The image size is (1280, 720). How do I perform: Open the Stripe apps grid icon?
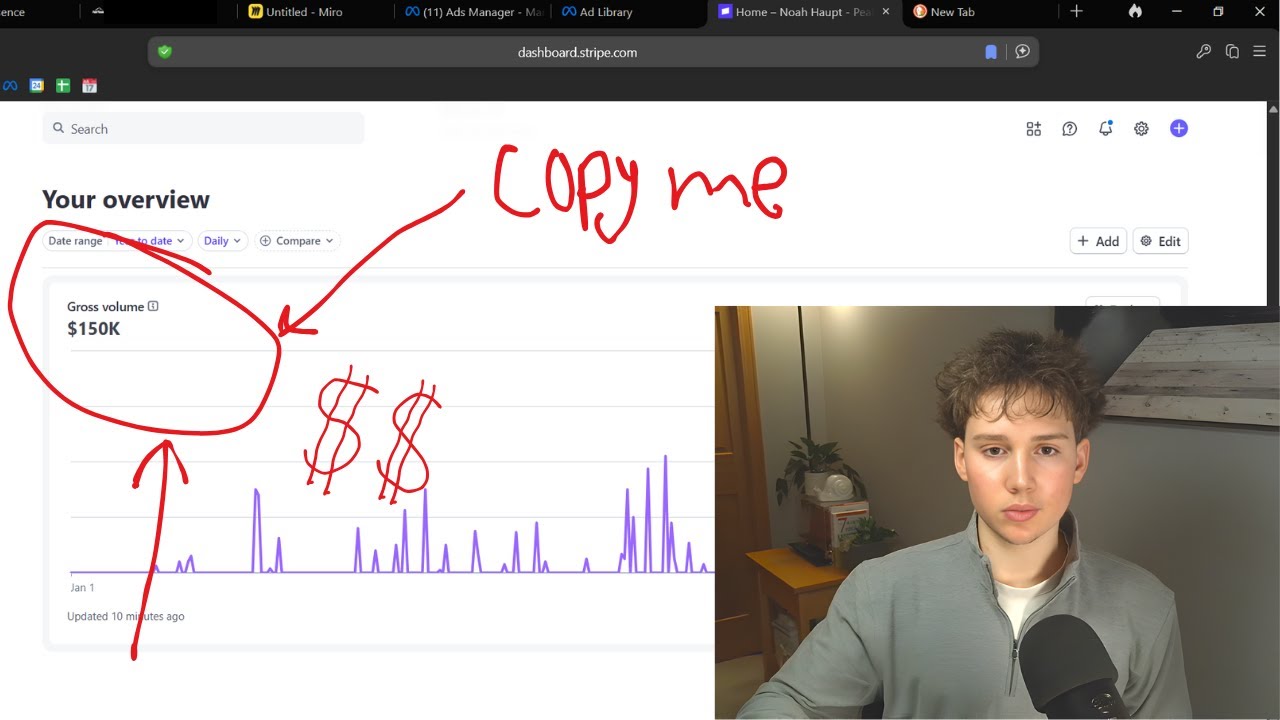[x=1034, y=129]
